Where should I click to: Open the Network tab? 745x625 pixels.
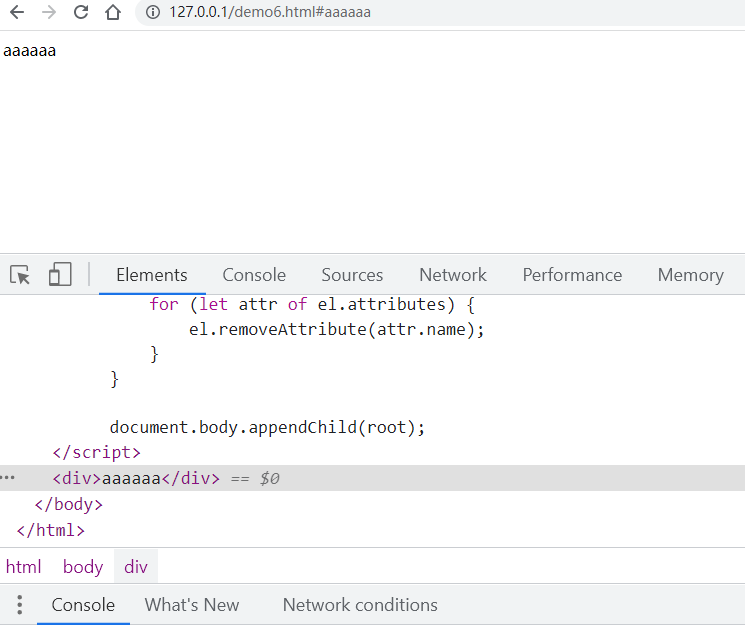(453, 275)
